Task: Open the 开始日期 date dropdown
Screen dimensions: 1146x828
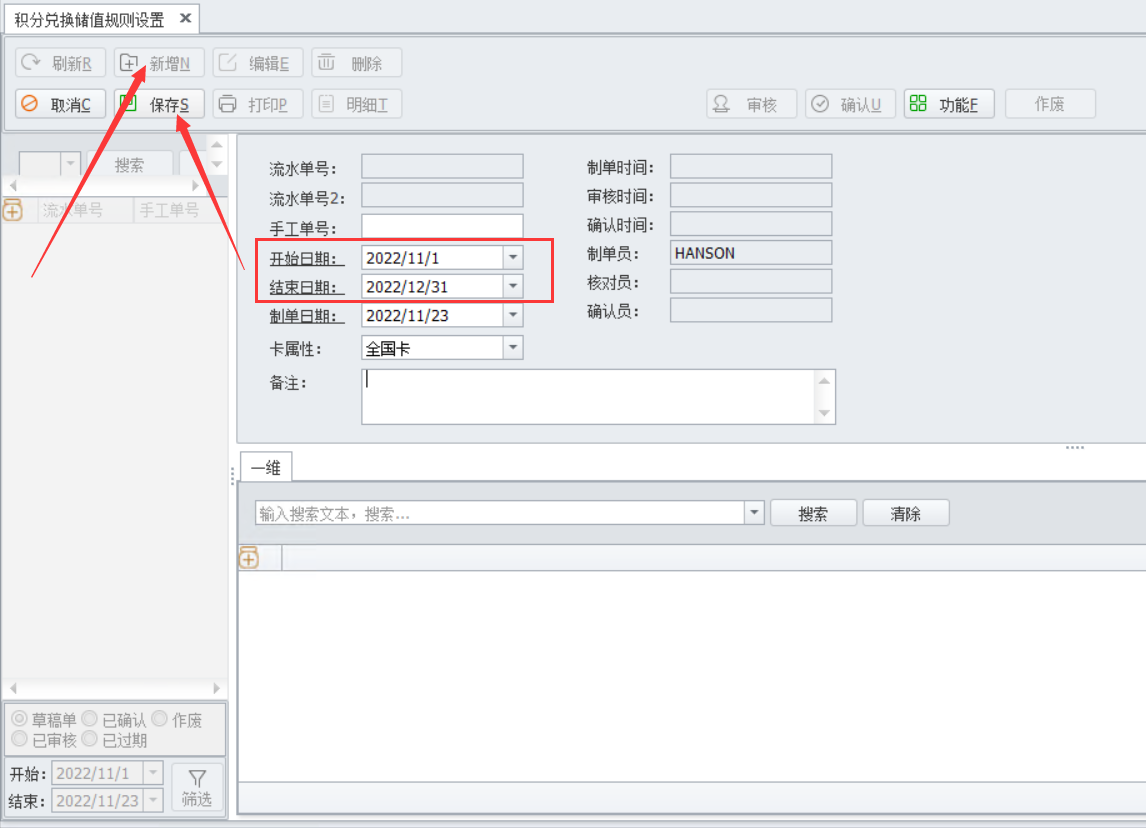Action: pyautogui.click(x=512, y=258)
